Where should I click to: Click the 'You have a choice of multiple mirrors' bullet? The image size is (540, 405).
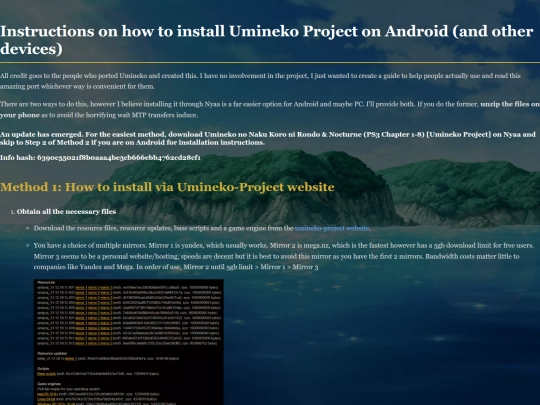[284, 256]
